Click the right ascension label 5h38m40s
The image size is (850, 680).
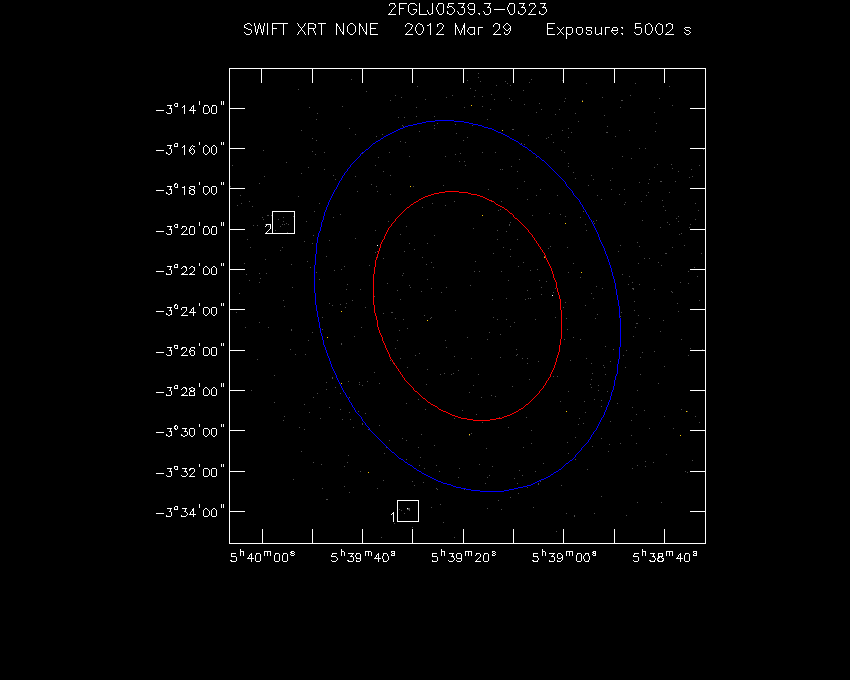click(x=665, y=557)
